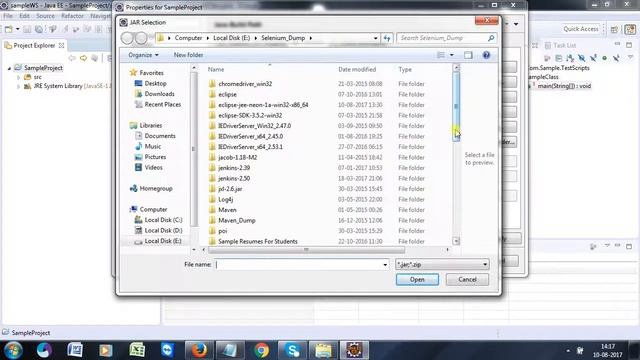Expand SampleProject in Eclipse Project Explorer
Image resolution: width=640 pixels, height=360 pixels.
coord(9,68)
